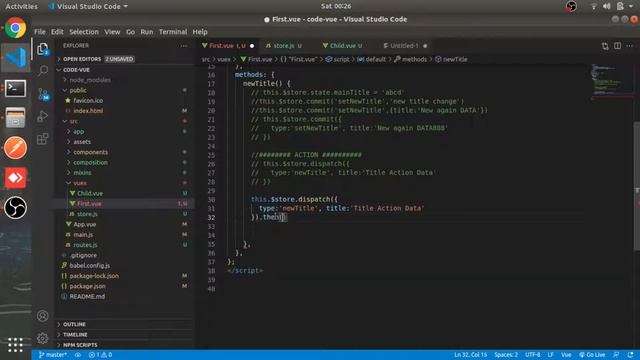The image size is (640, 360).
Task: Open the Selection menu
Action: 84,32
